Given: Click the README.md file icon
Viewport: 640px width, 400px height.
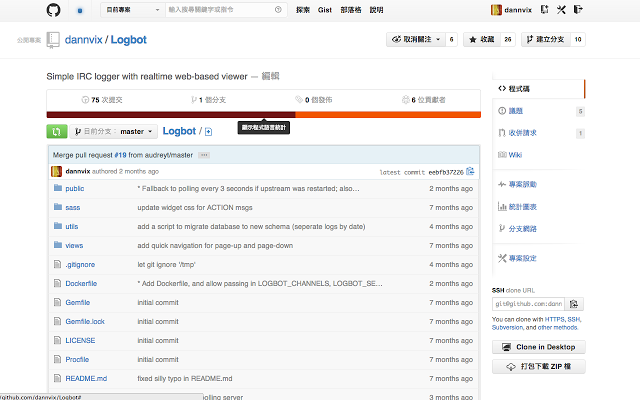Looking at the screenshot, I should pos(58,378).
